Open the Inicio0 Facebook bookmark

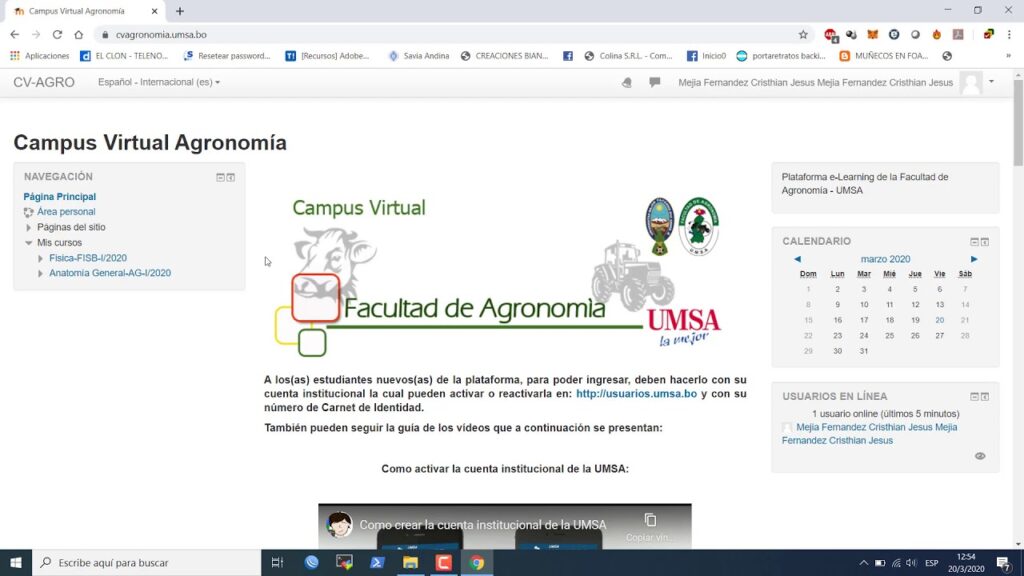pos(707,56)
